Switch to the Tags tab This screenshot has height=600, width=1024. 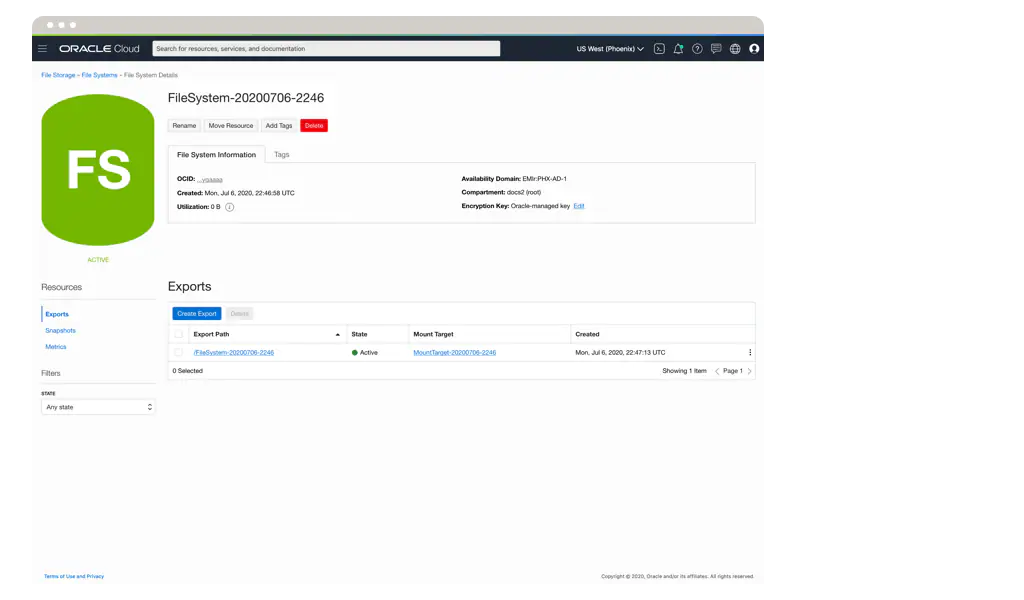click(x=282, y=155)
